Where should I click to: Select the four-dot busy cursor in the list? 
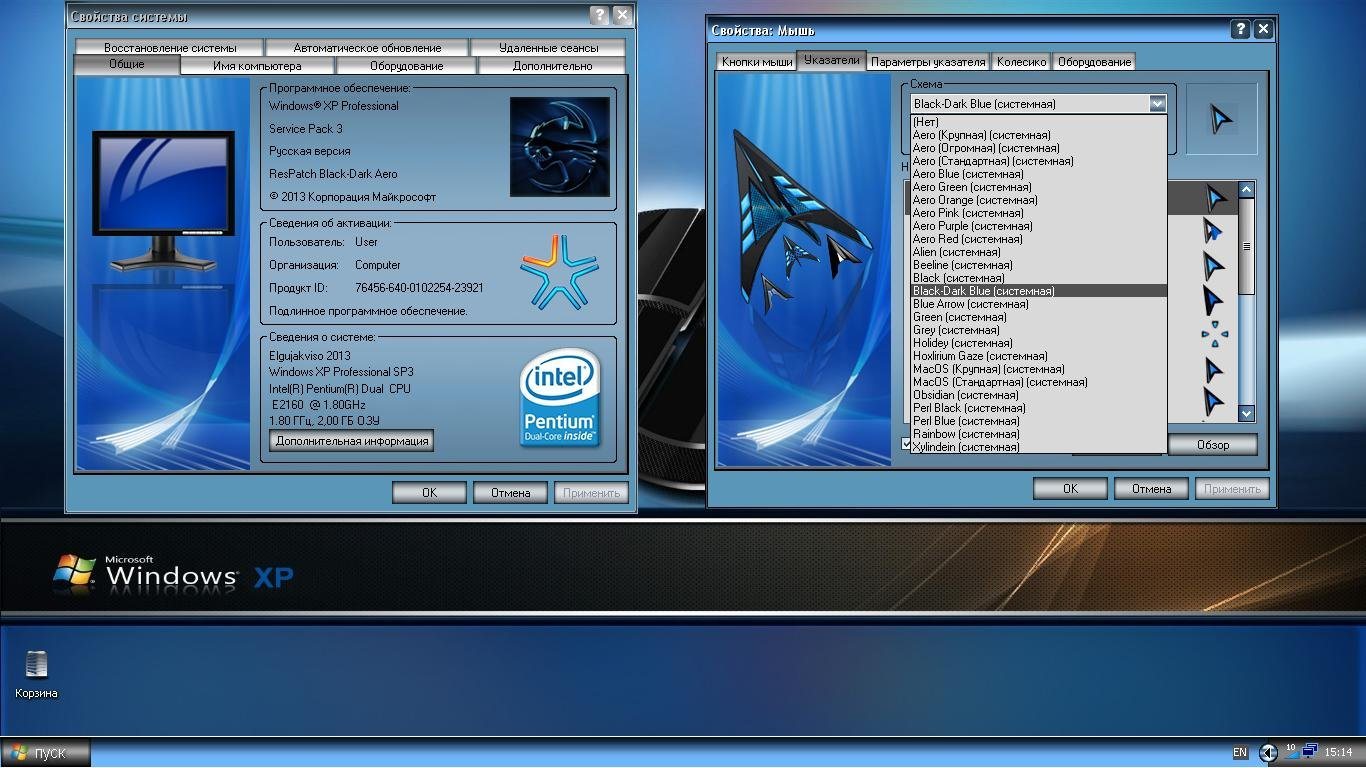1214,334
